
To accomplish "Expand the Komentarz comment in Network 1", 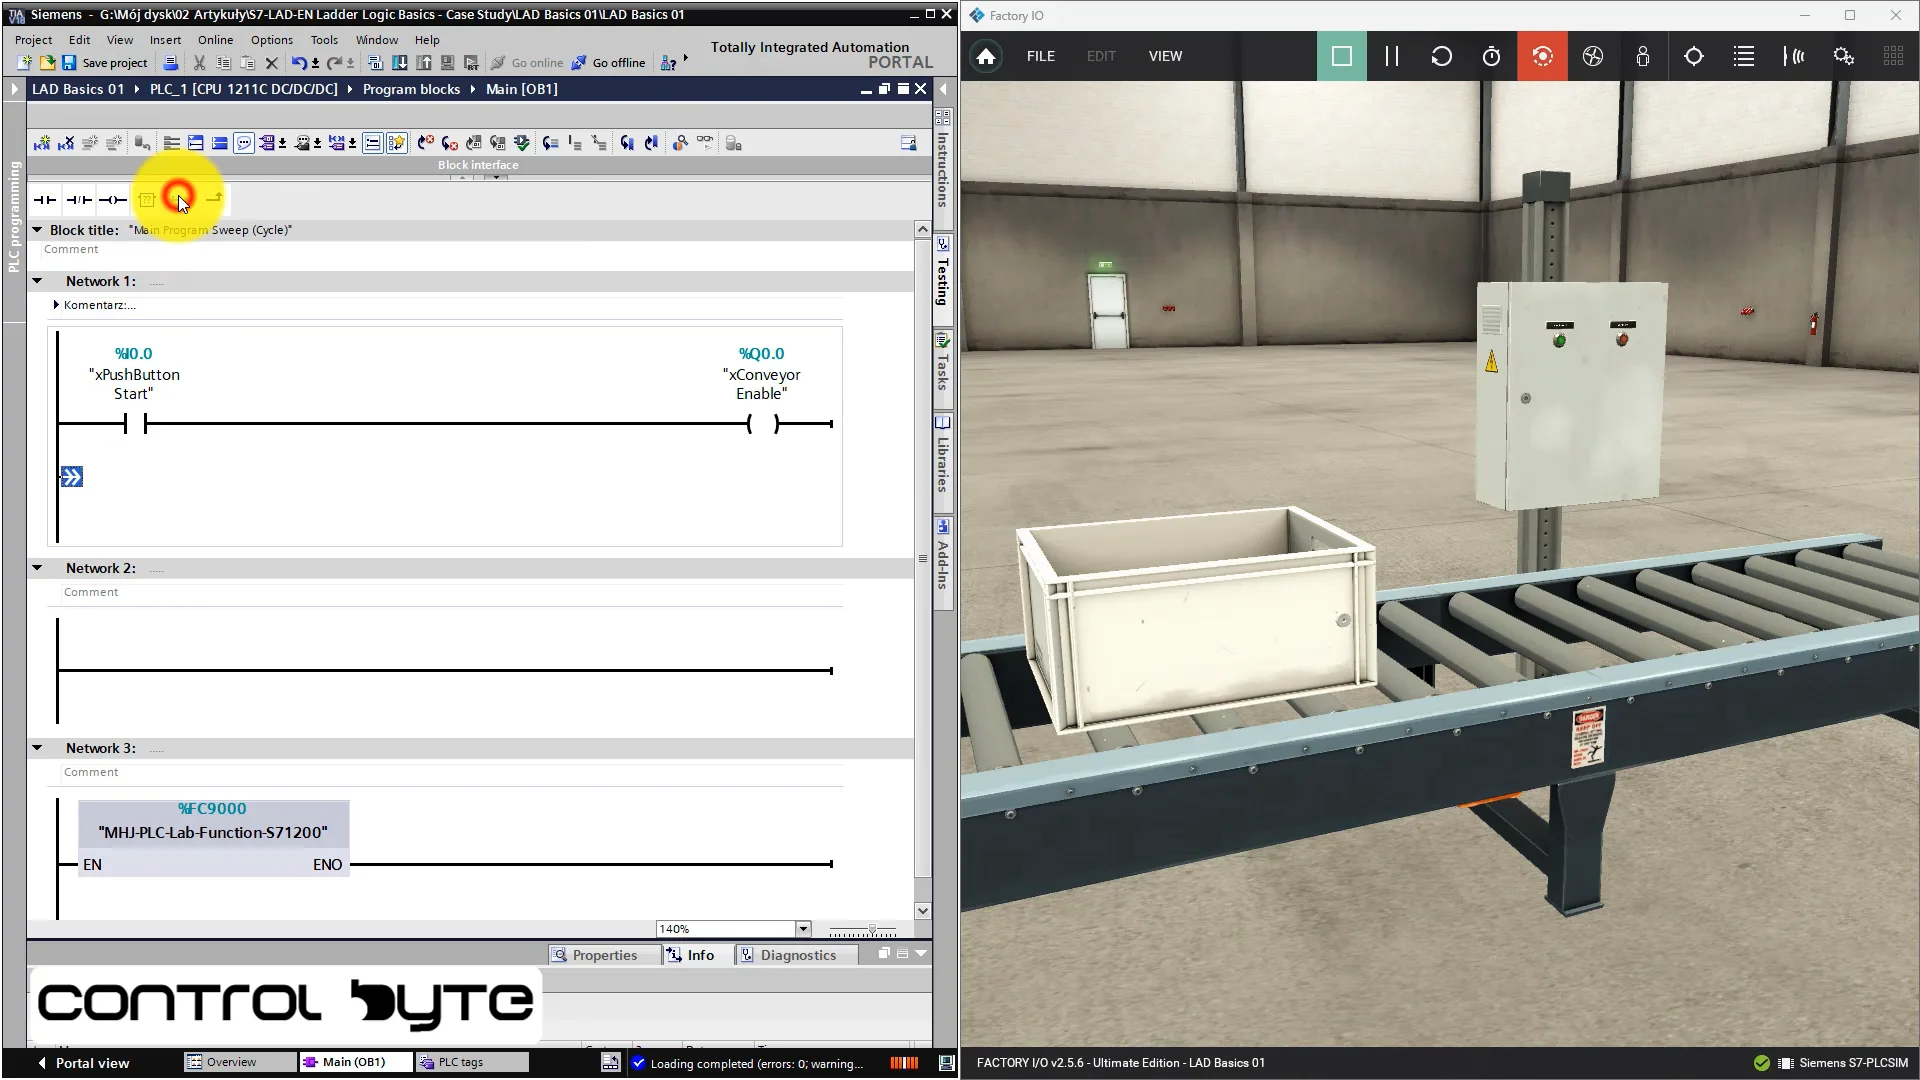I will [x=56, y=305].
